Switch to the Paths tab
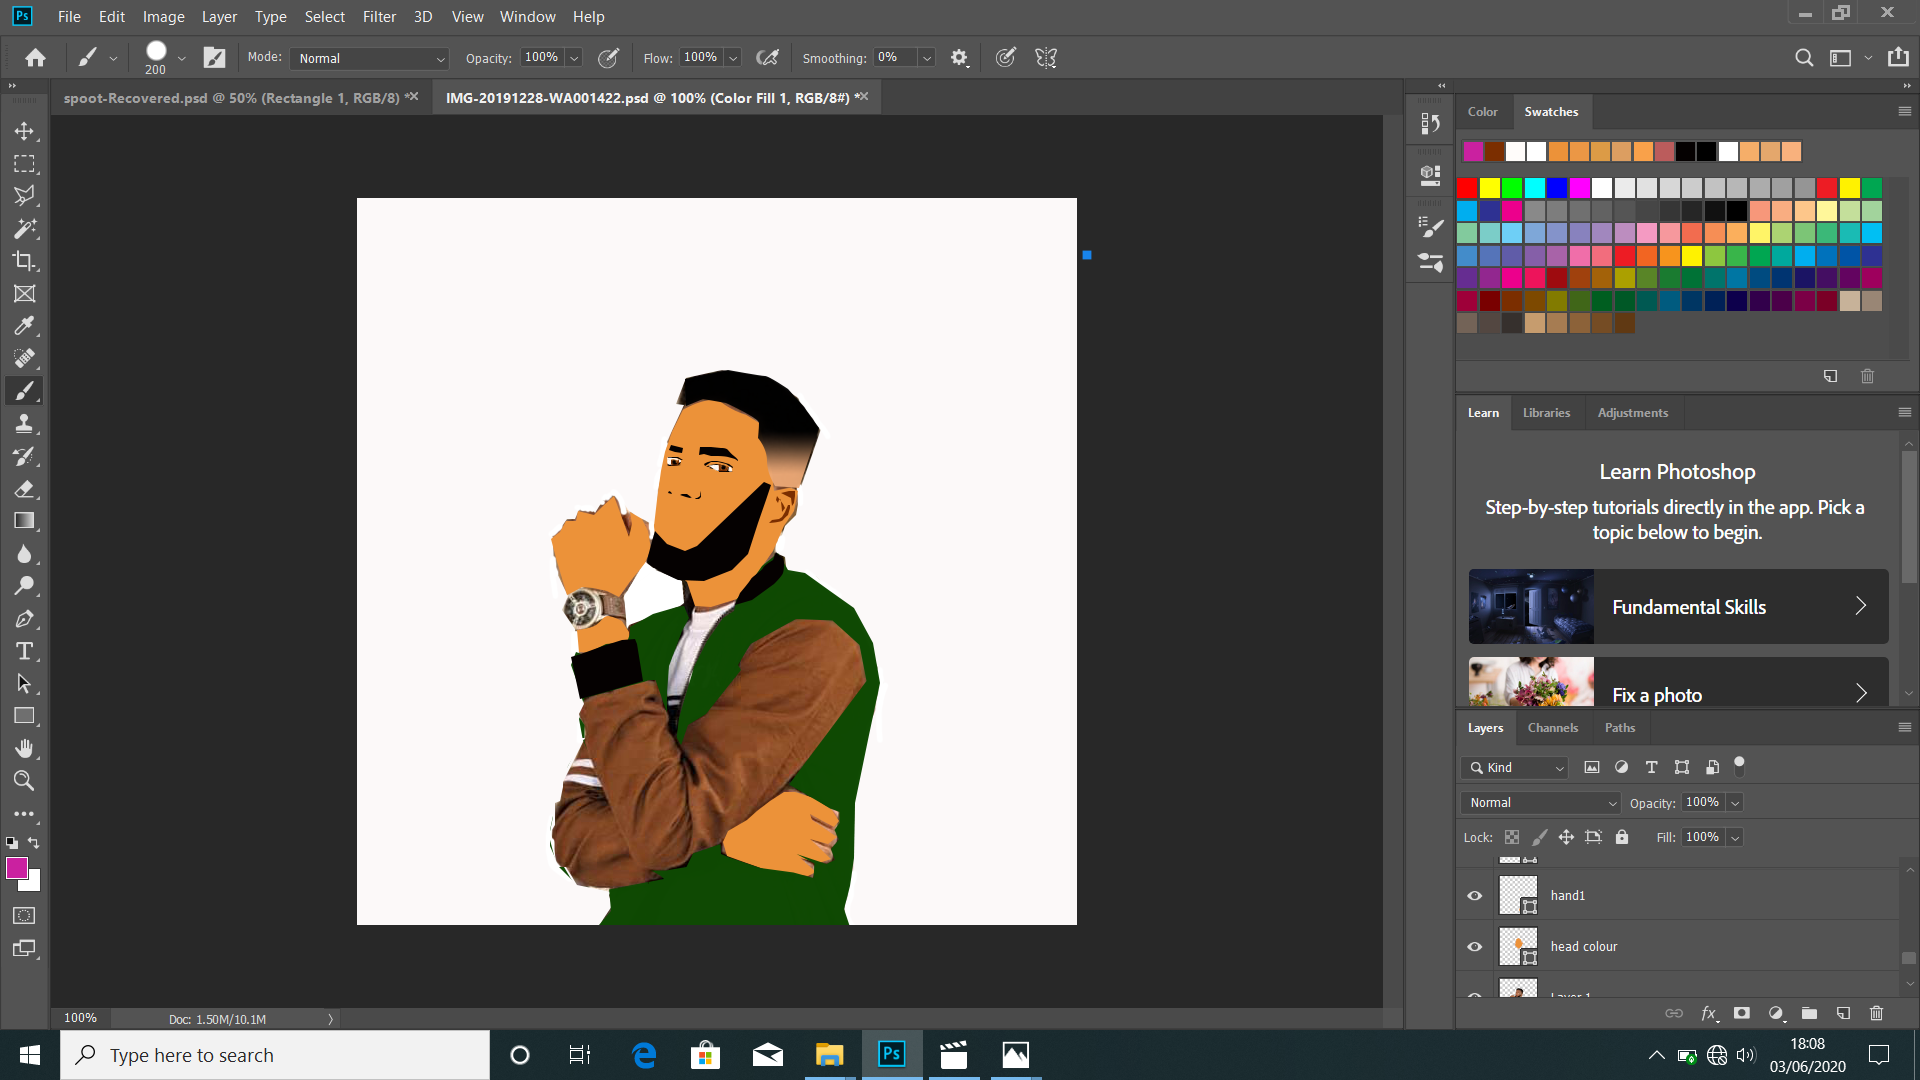1920x1080 pixels. tap(1620, 728)
